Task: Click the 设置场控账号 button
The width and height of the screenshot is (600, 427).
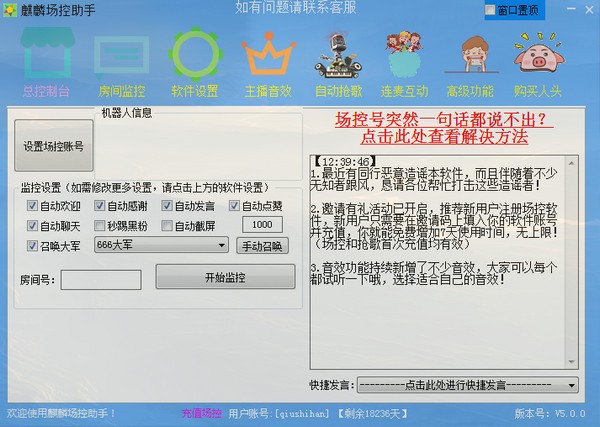Action: (x=54, y=146)
